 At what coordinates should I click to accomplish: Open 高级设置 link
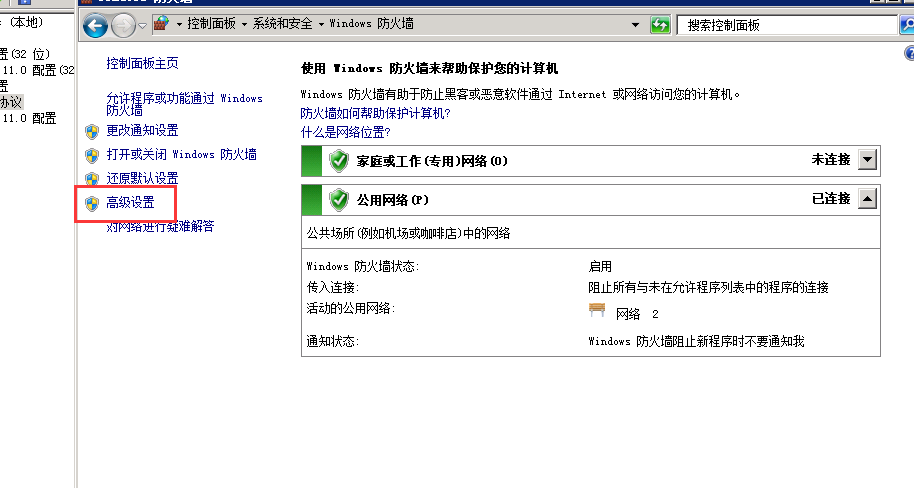pos(131,202)
